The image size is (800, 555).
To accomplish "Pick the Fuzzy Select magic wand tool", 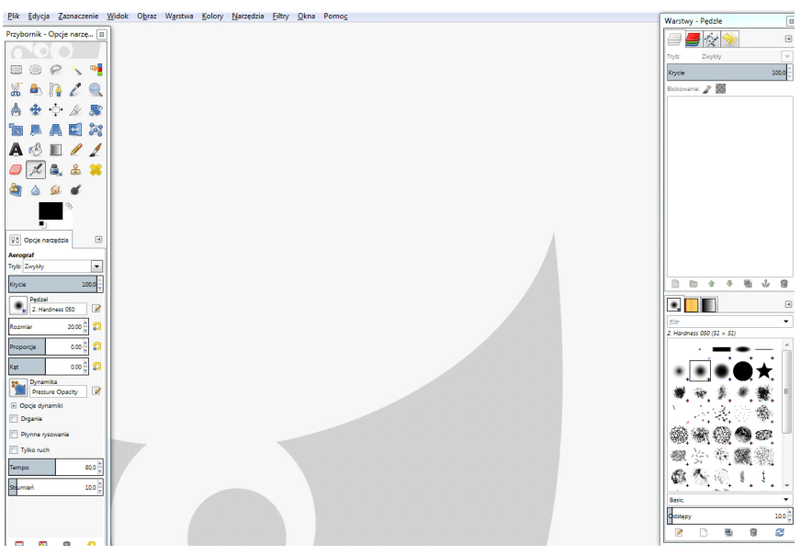I will pyautogui.click(x=76, y=69).
